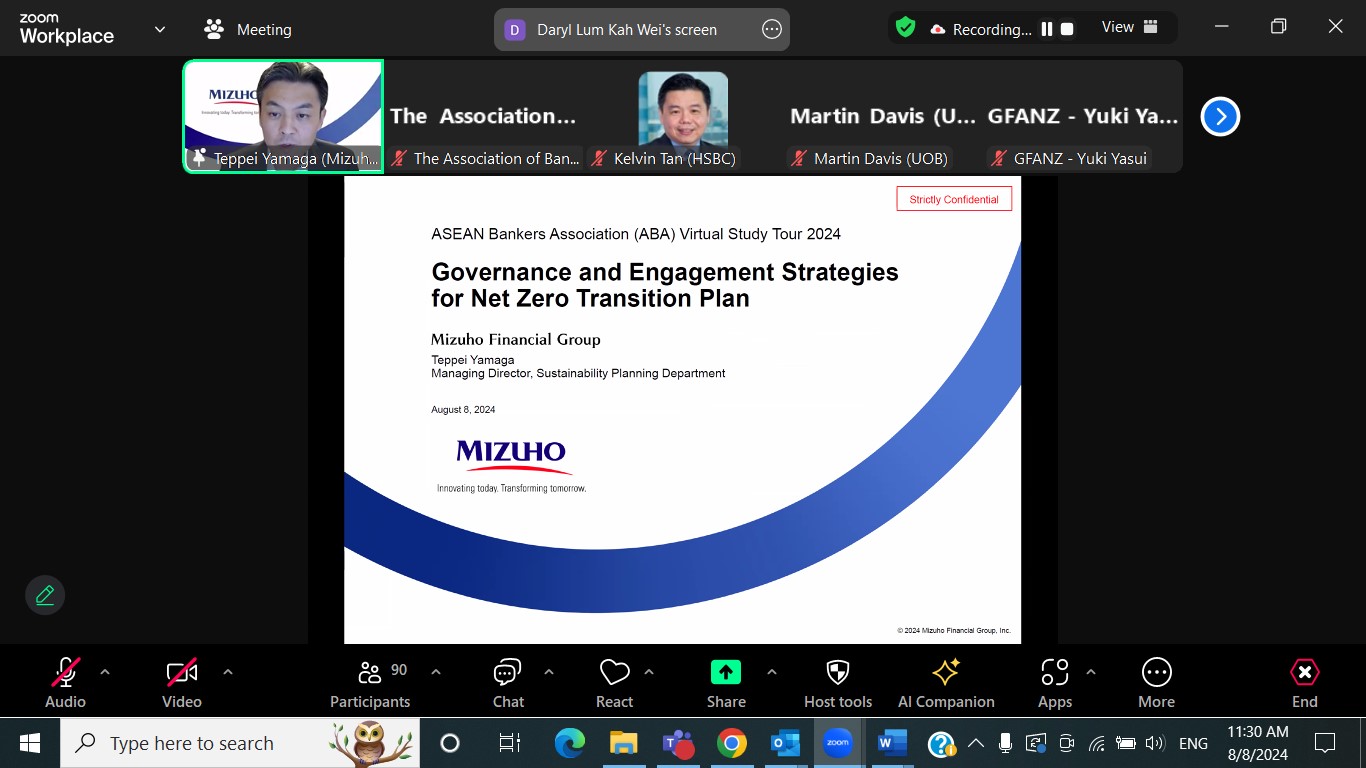1366x768 pixels.
Task: Pause the meeting recording
Action: click(x=1047, y=29)
